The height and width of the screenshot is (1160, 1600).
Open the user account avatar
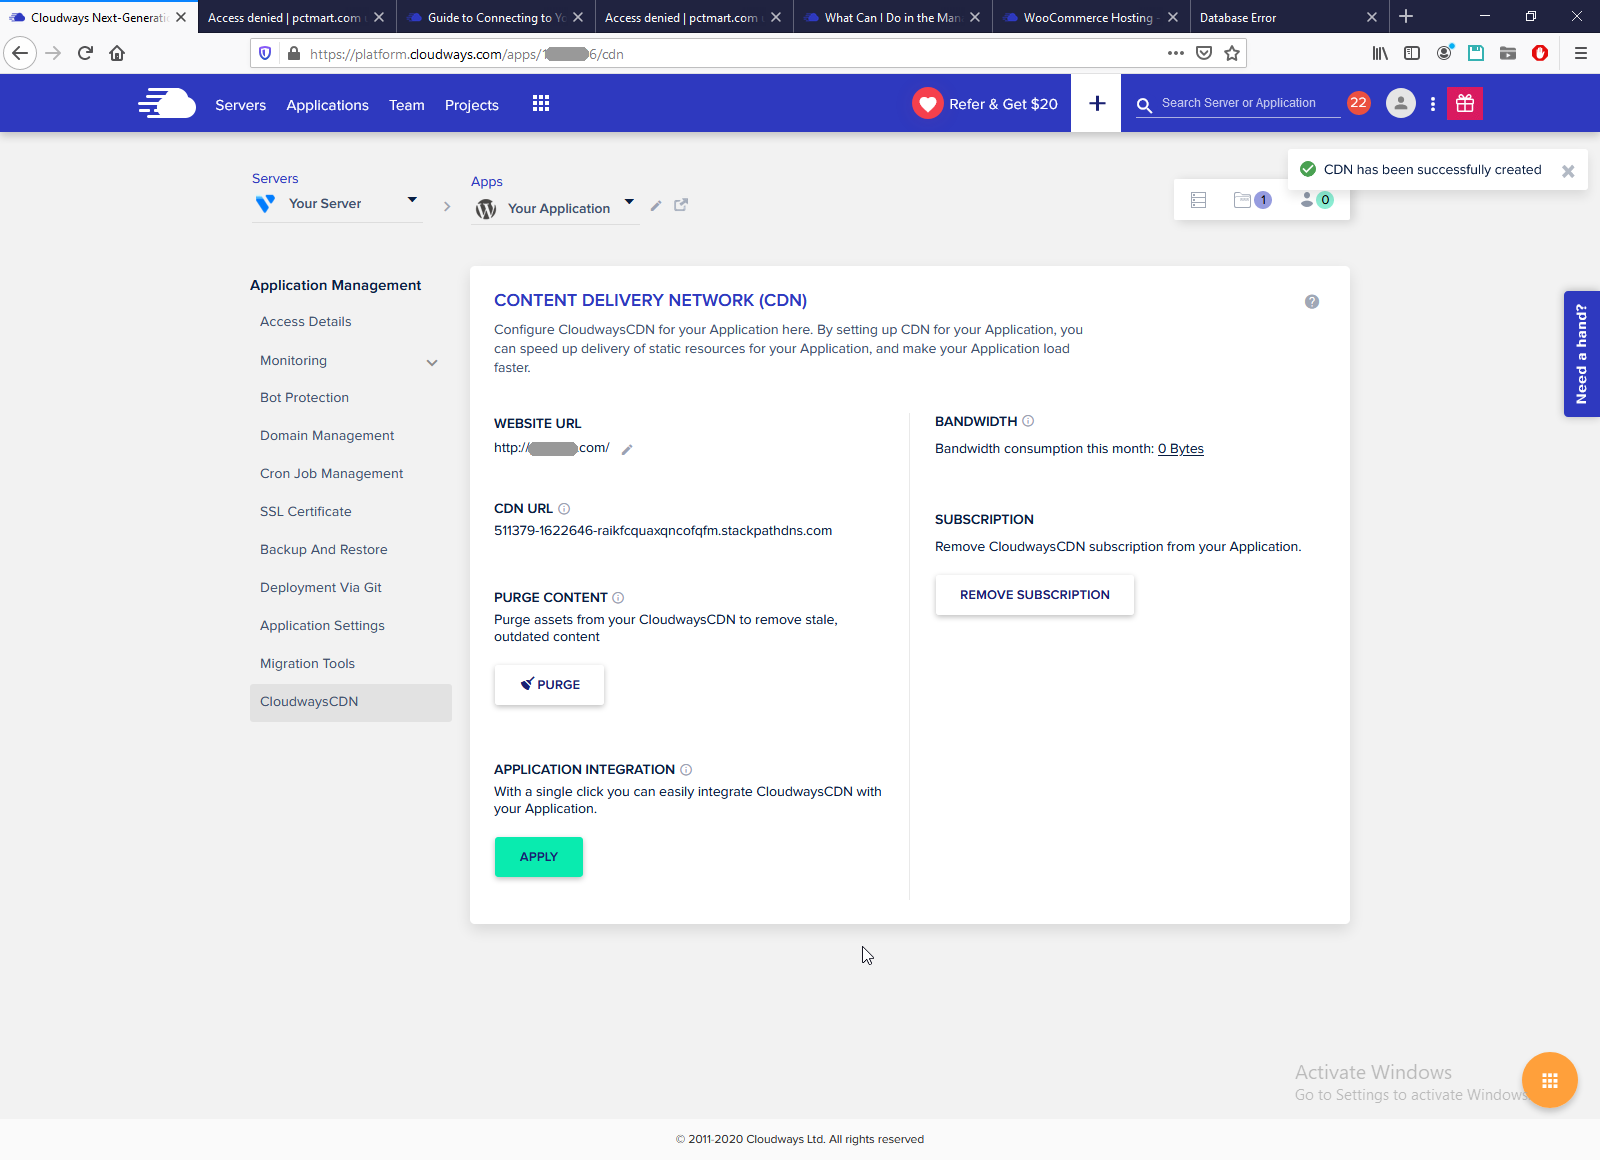pyautogui.click(x=1401, y=103)
